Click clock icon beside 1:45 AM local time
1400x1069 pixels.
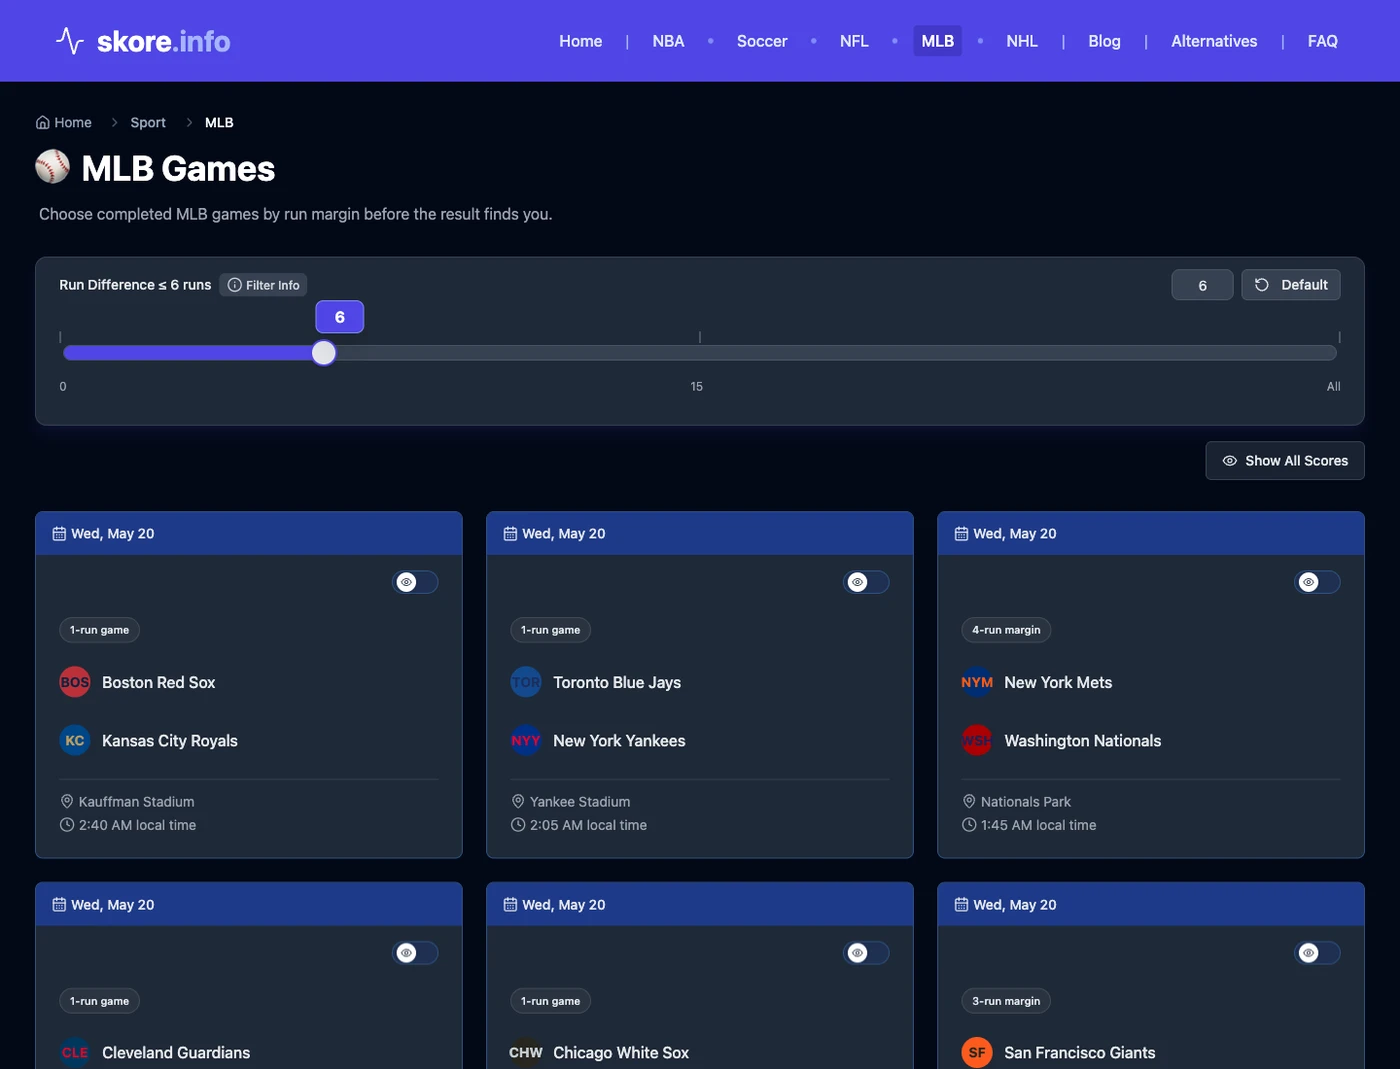coord(969,825)
